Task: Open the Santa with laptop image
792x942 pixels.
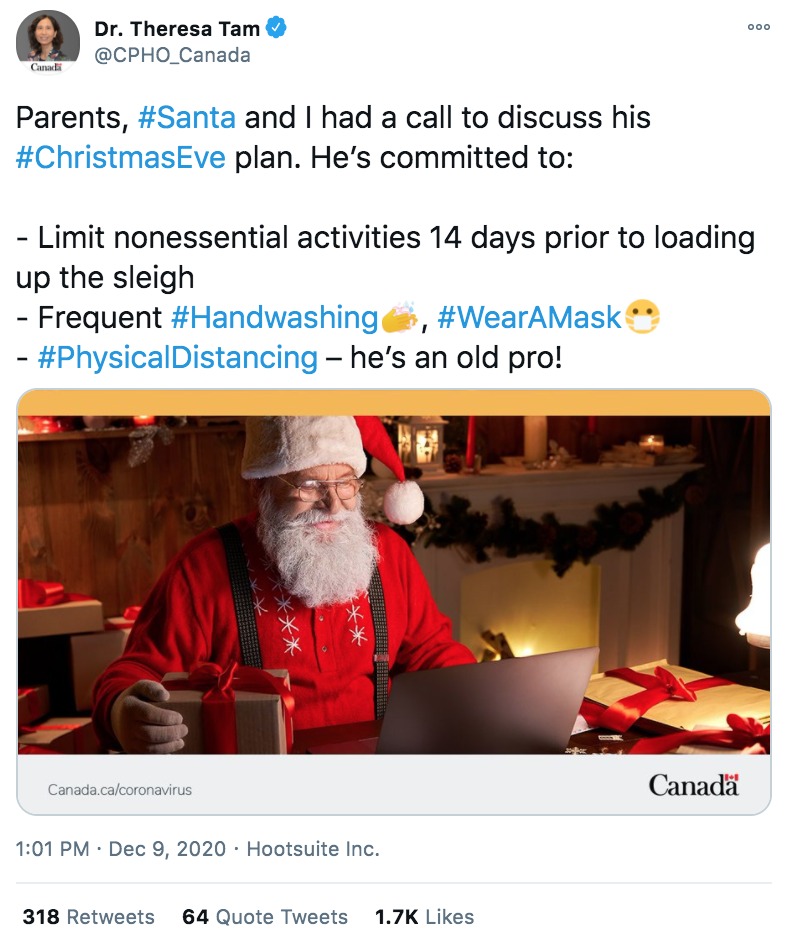Action: (x=394, y=584)
